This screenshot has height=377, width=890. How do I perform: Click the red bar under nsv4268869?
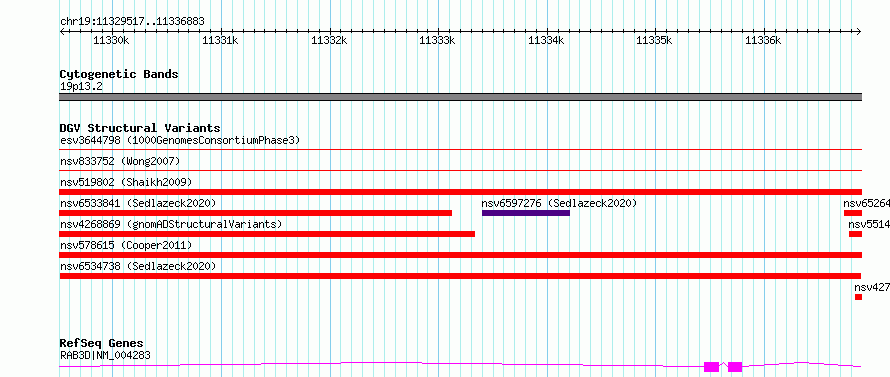pyautogui.click(x=267, y=234)
